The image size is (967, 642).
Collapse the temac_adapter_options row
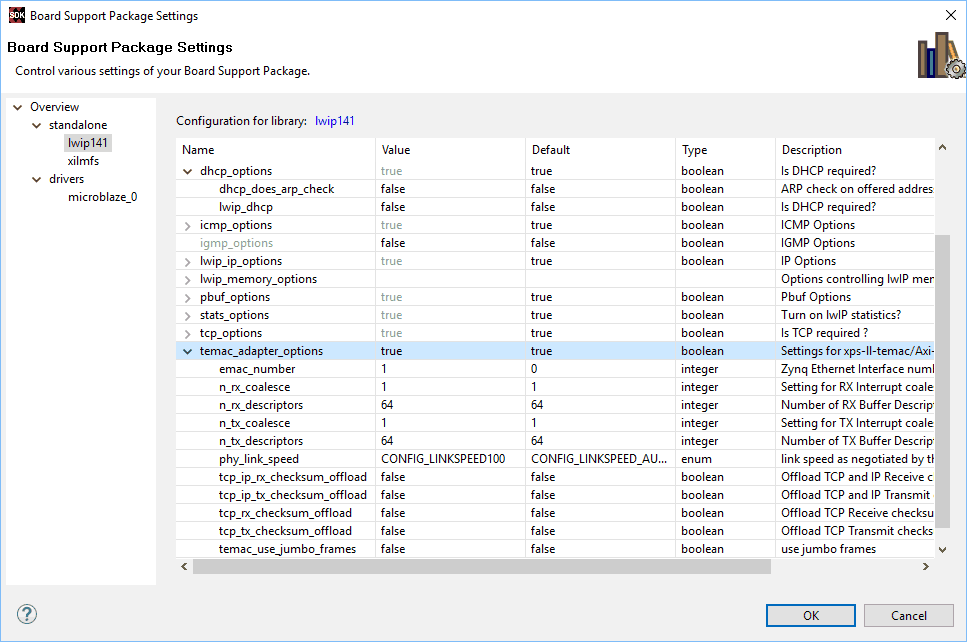187,351
